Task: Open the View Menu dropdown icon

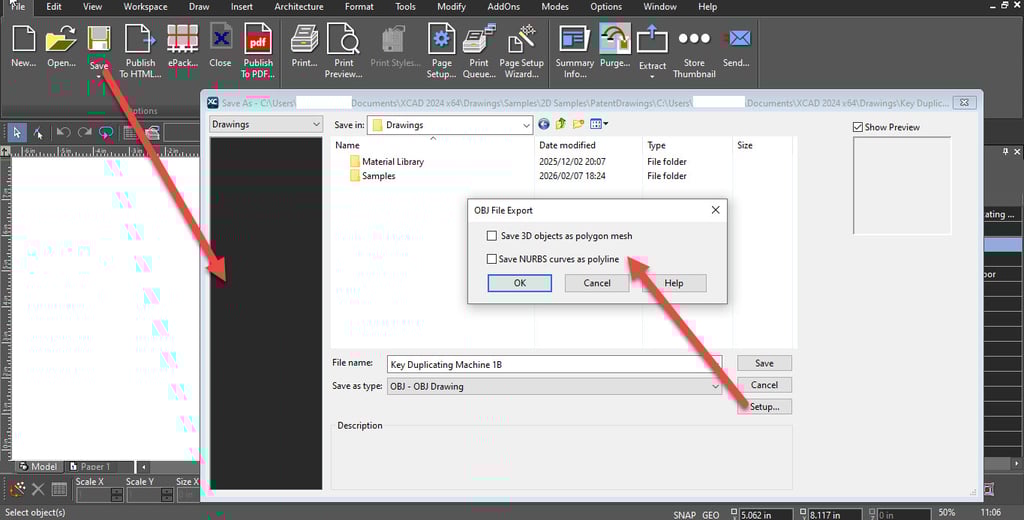Action: pyautogui.click(x=599, y=124)
